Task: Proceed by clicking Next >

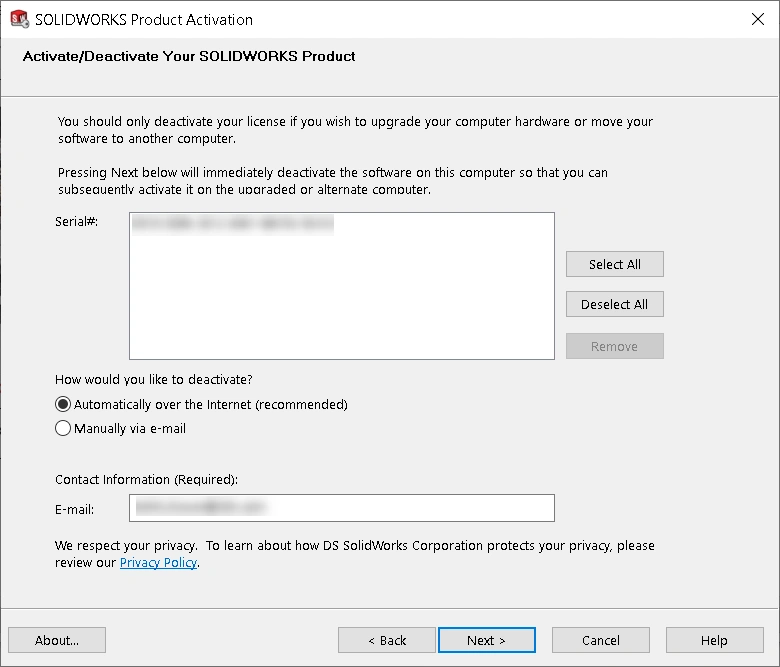Action: 486,640
